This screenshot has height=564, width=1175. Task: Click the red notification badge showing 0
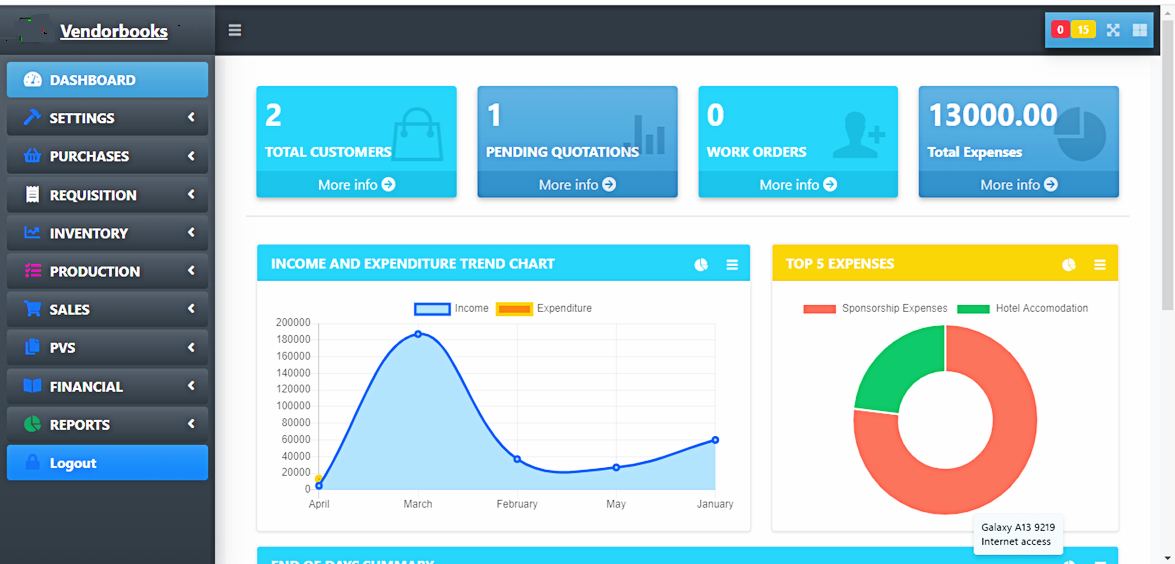point(1060,30)
